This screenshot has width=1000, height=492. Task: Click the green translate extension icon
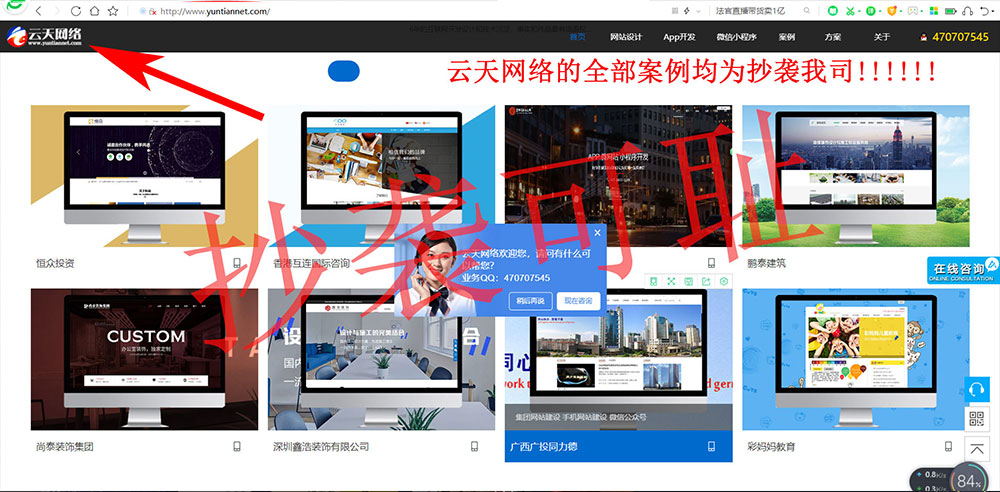click(871, 11)
